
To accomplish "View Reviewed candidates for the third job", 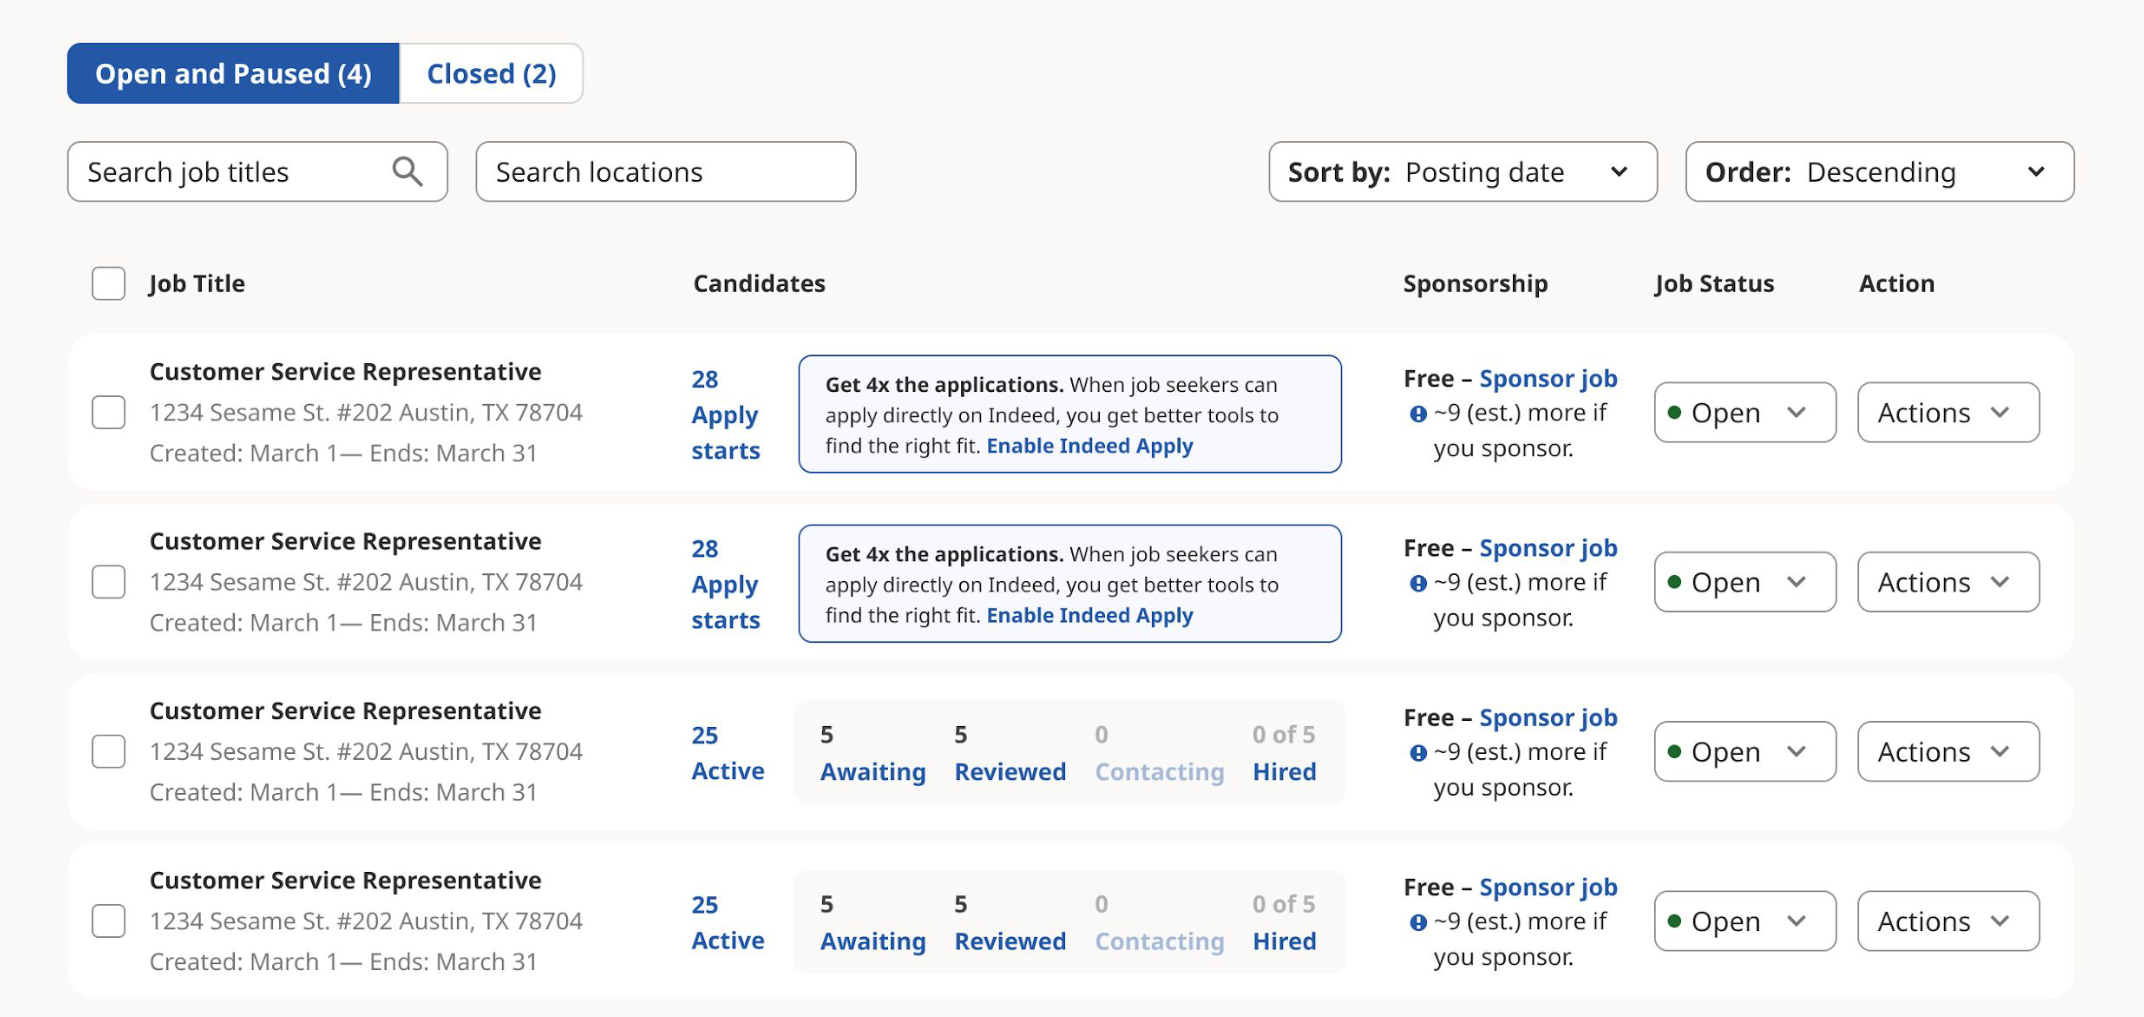I will [1009, 771].
